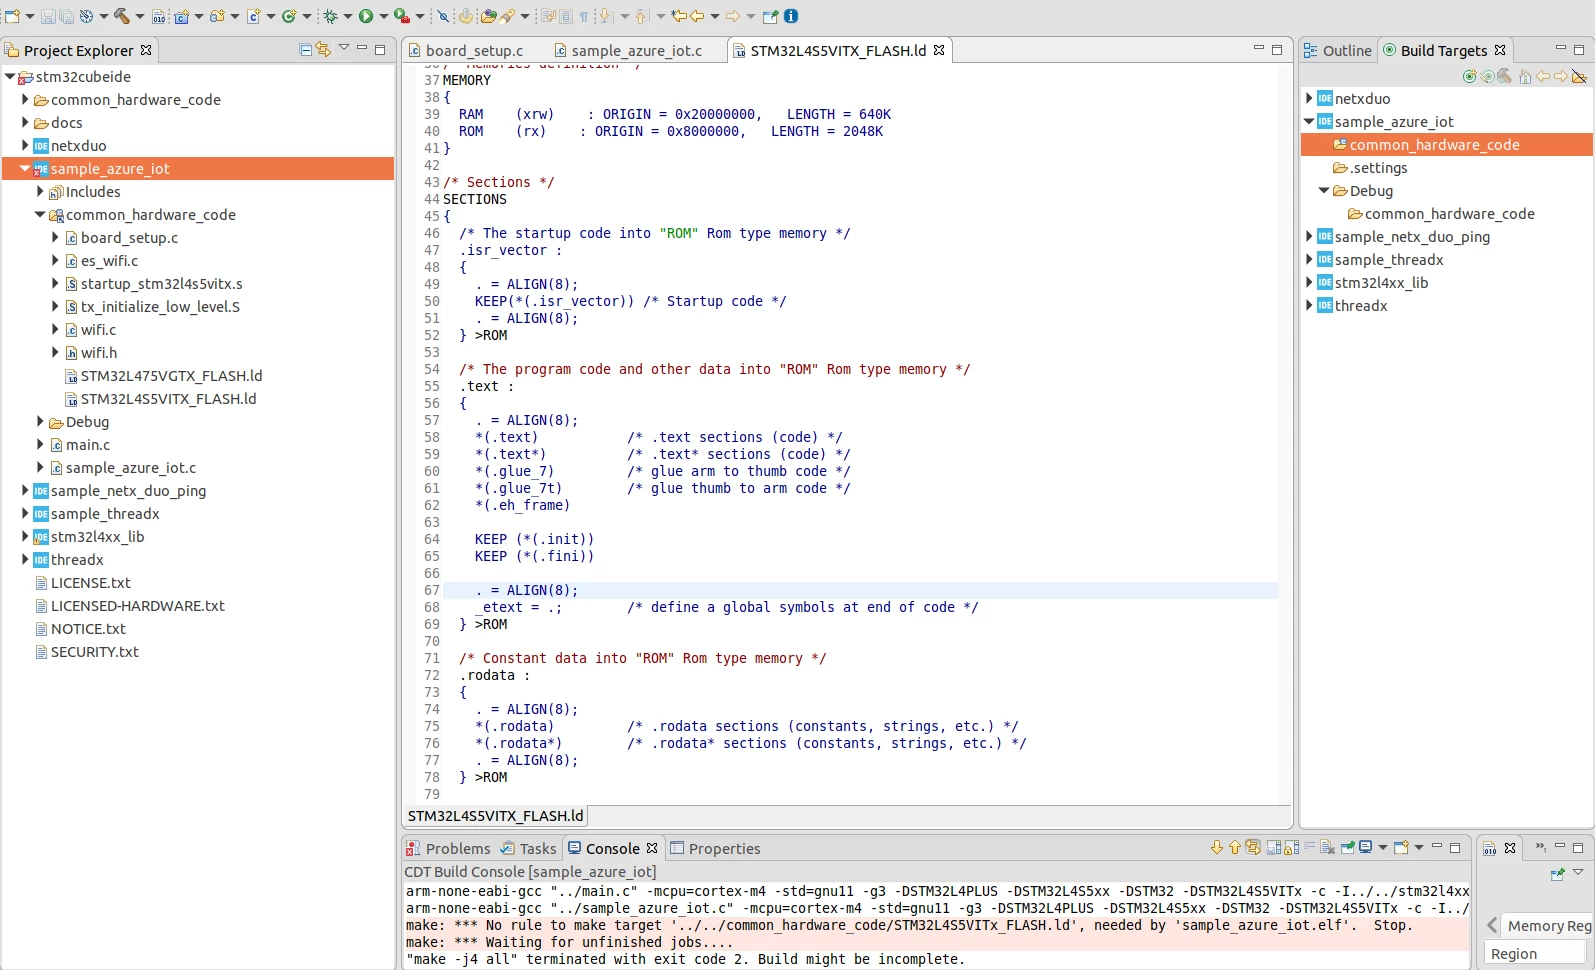
Task: Open the Run button dropdown arrow
Action: (382, 16)
